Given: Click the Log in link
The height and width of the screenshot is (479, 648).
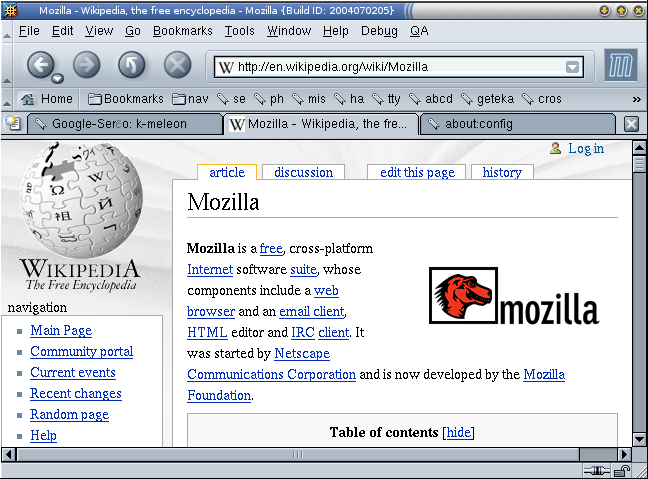Looking at the screenshot, I should 586,148.
